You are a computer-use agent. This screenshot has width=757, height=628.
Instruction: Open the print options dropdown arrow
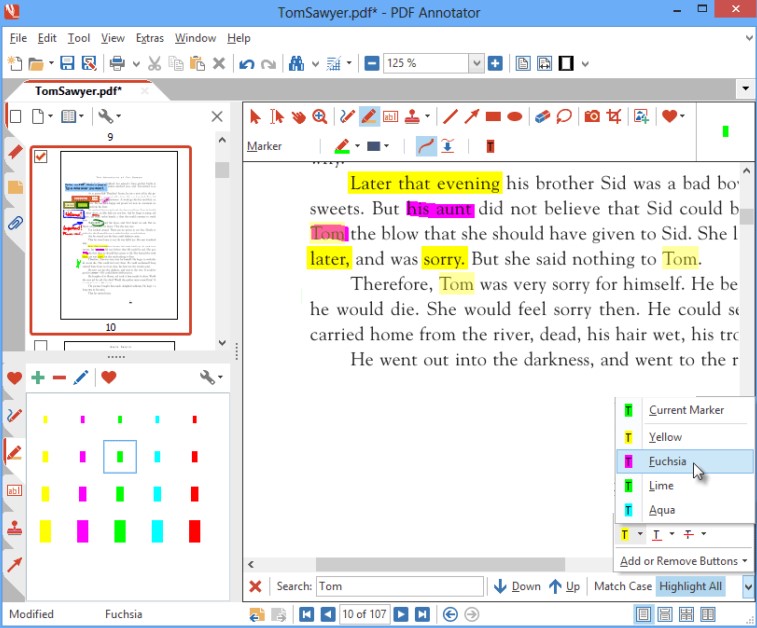click(x=136, y=63)
